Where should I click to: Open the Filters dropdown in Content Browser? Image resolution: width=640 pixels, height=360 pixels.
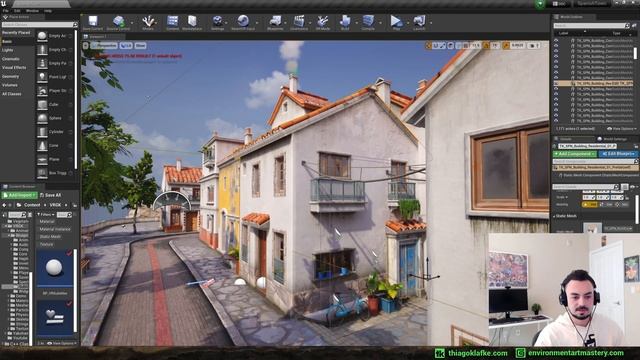point(45,214)
